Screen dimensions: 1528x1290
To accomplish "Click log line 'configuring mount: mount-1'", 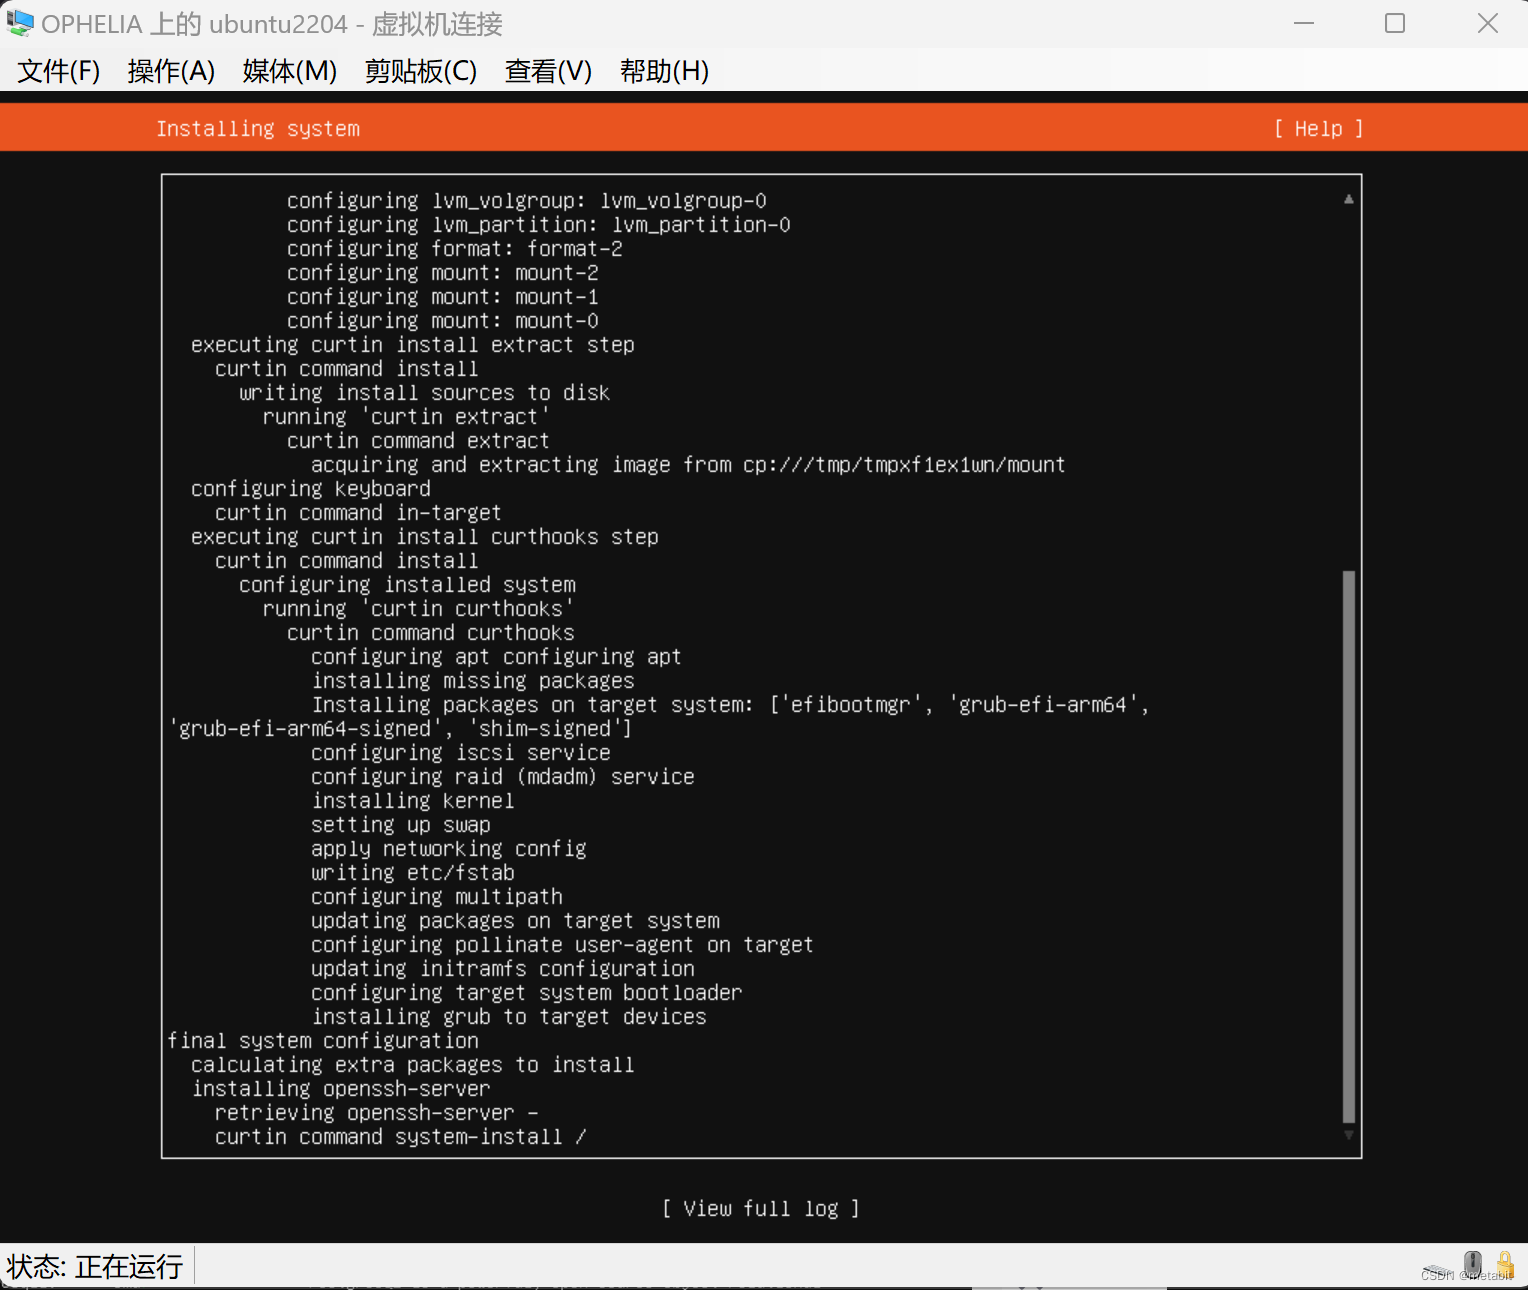I will click(x=443, y=297).
